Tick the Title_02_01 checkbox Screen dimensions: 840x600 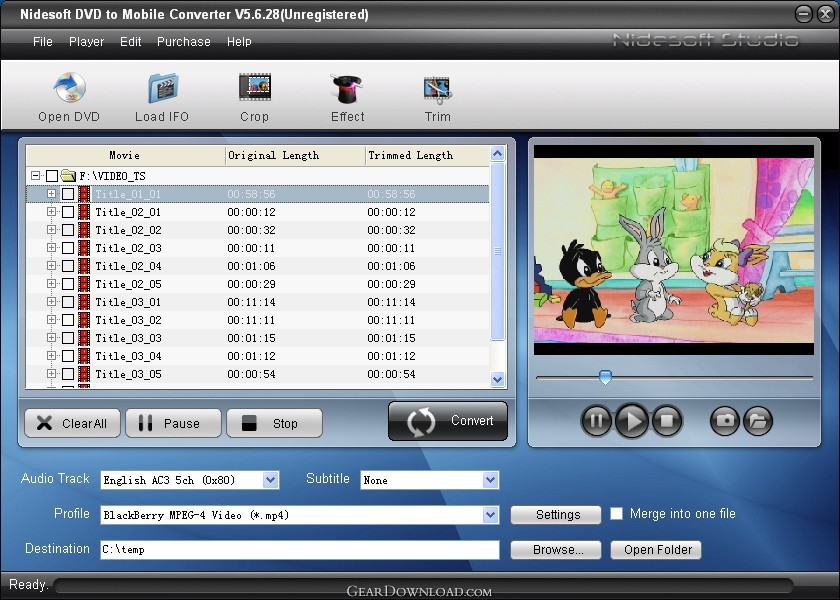click(68, 212)
